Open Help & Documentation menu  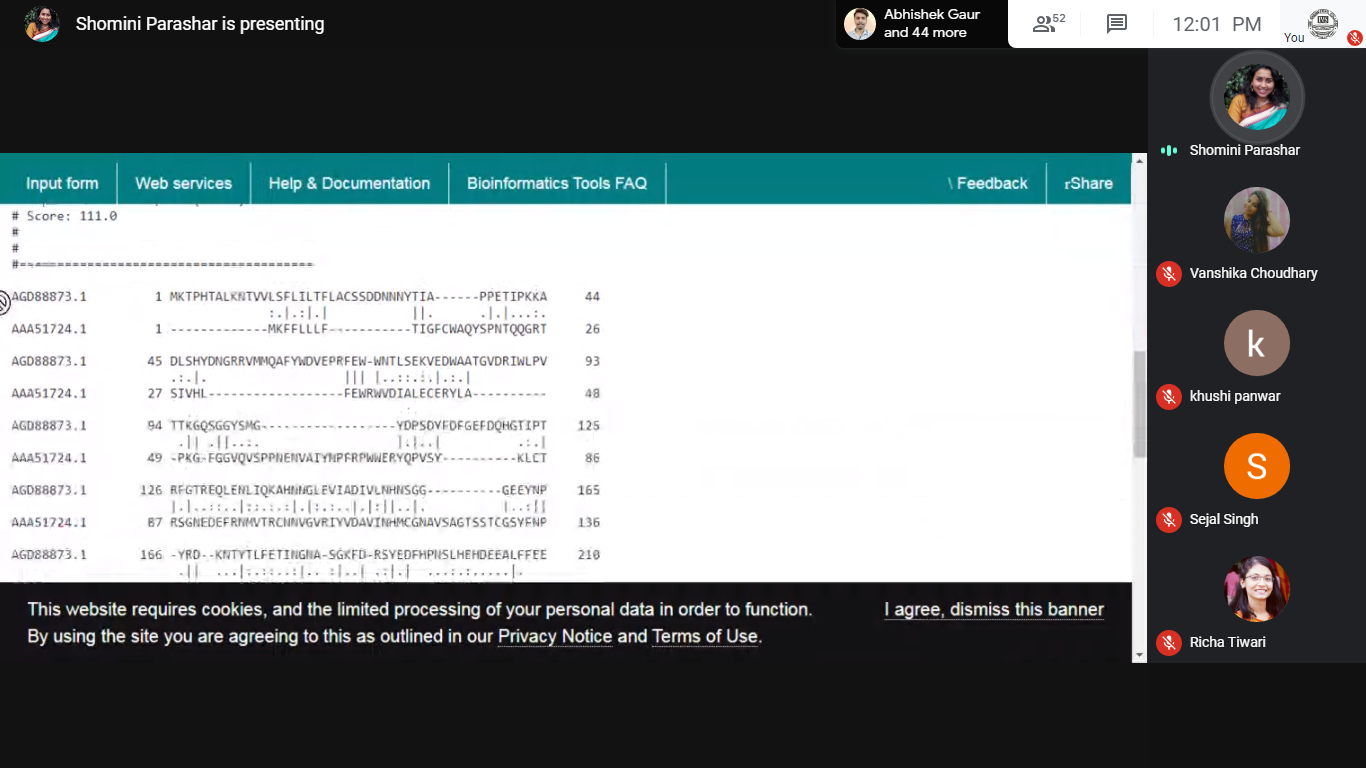349,183
